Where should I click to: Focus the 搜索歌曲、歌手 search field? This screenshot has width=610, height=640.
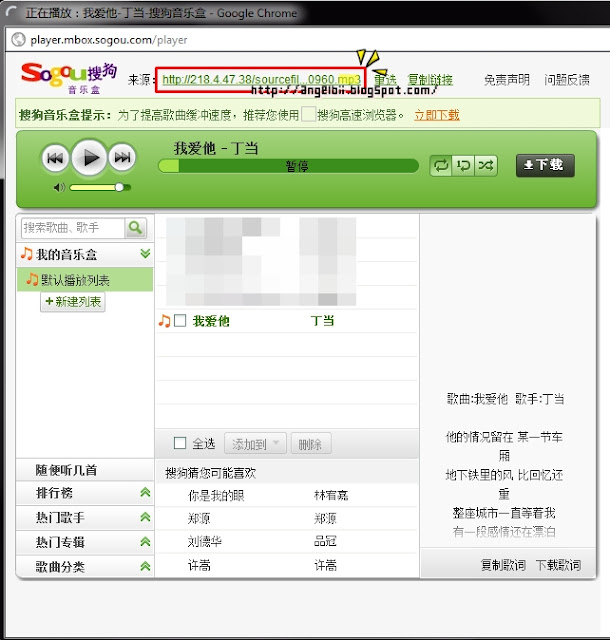click(x=73, y=228)
